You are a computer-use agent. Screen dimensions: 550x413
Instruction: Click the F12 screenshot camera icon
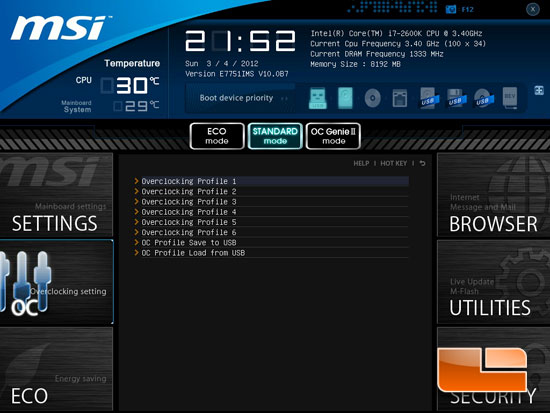tap(450, 9)
